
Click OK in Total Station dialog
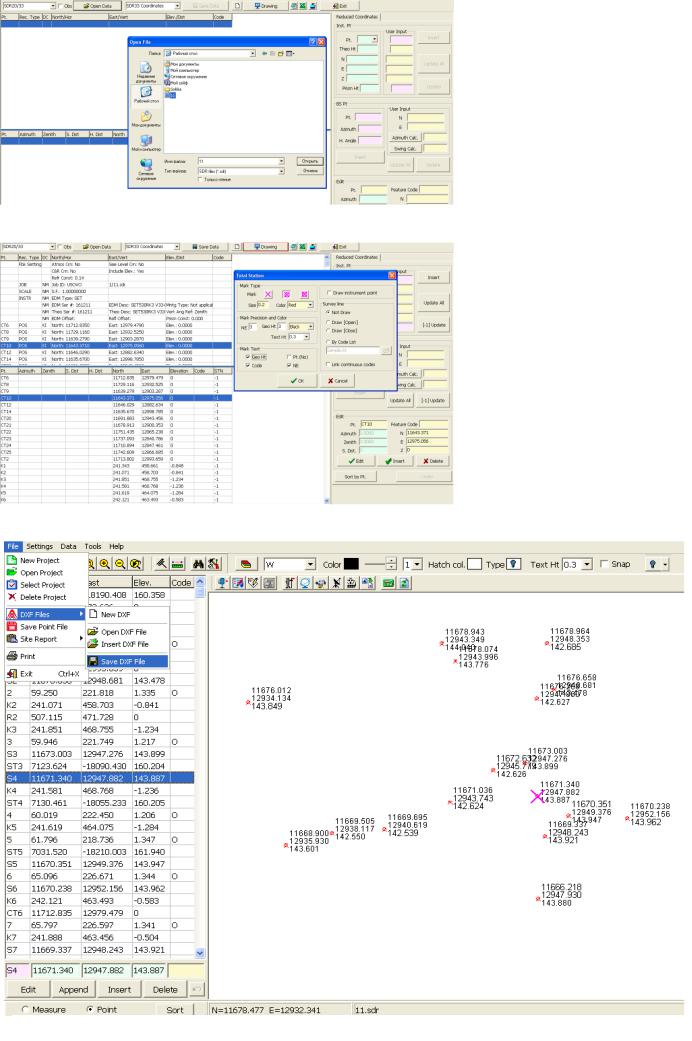[297, 381]
